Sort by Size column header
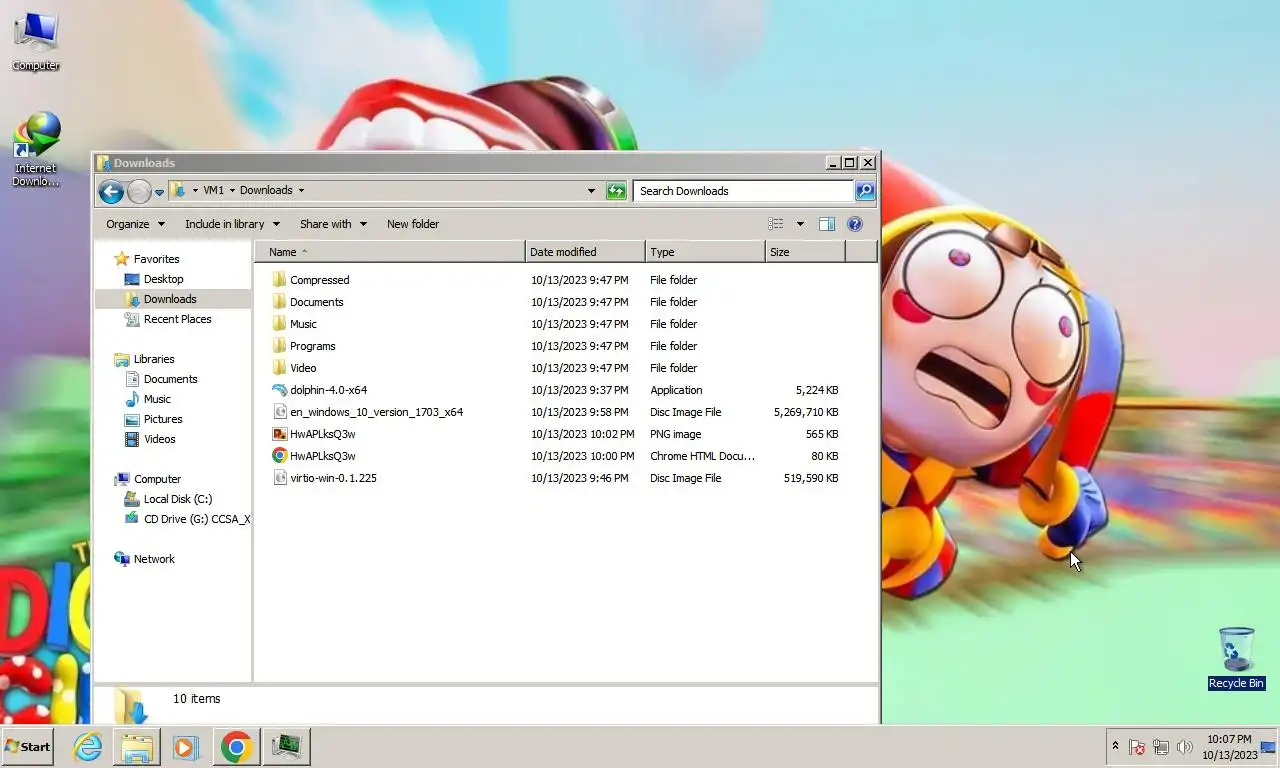The image size is (1280, 768). coord(806,252)
